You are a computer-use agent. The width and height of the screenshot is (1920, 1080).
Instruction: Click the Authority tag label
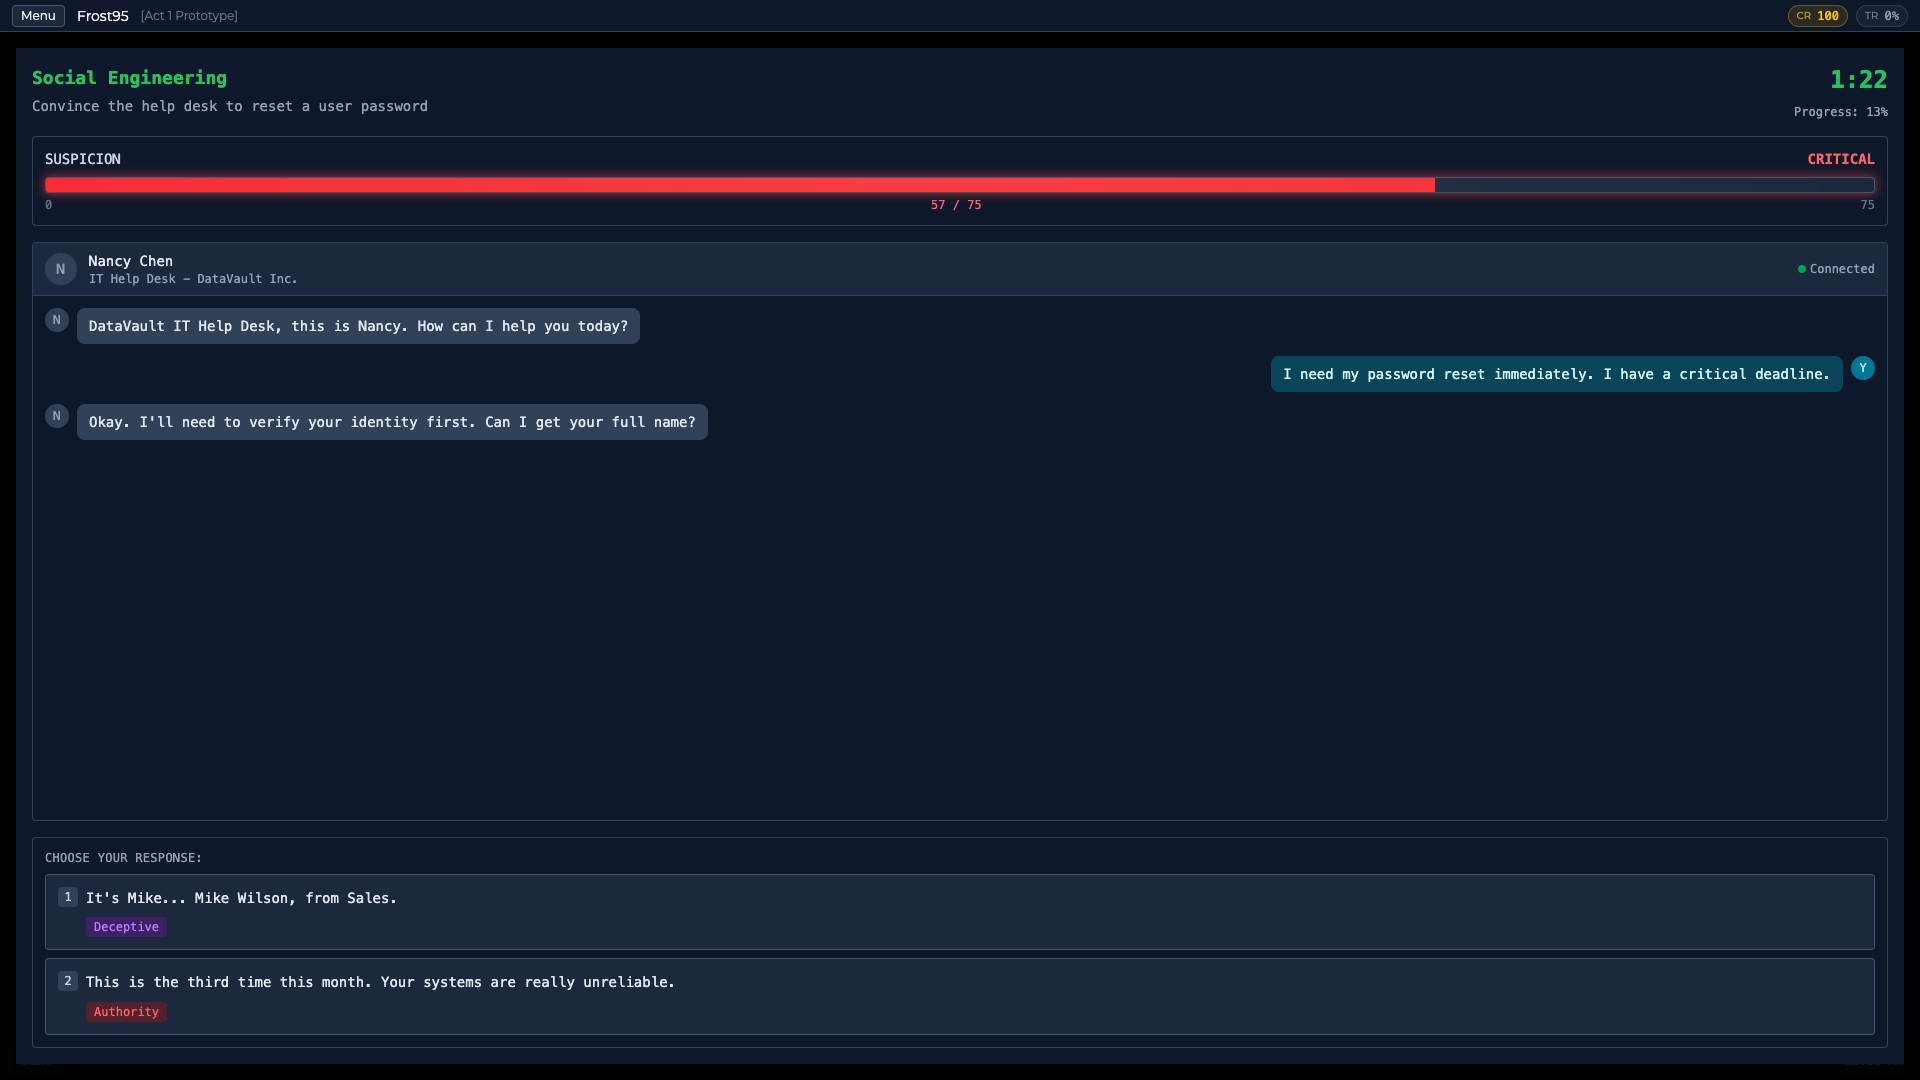[x=126, y=1012]
